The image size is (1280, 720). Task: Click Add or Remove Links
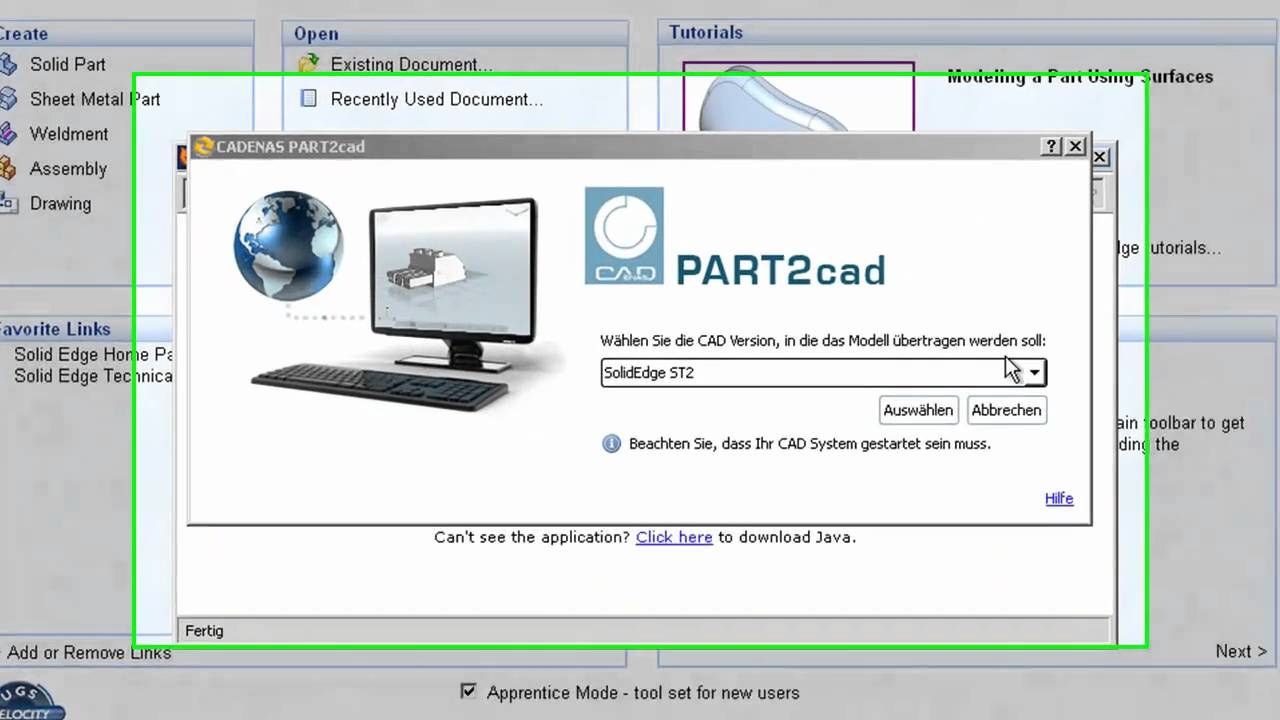pyautogui.click(x=89, y=653)
